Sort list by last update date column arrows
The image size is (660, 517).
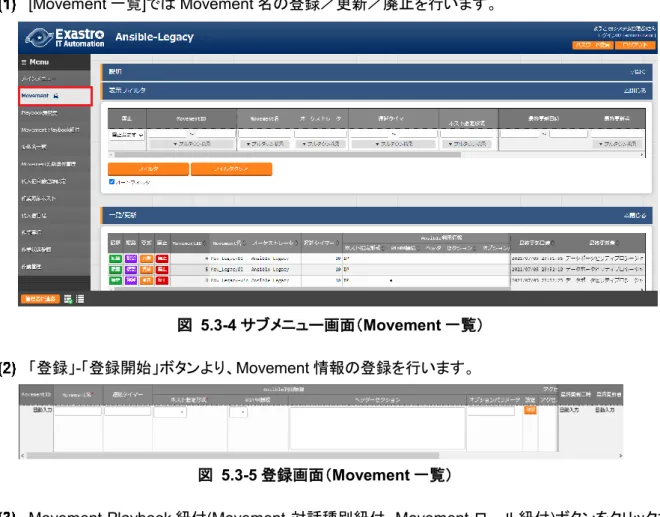click(x=553, y=243)
